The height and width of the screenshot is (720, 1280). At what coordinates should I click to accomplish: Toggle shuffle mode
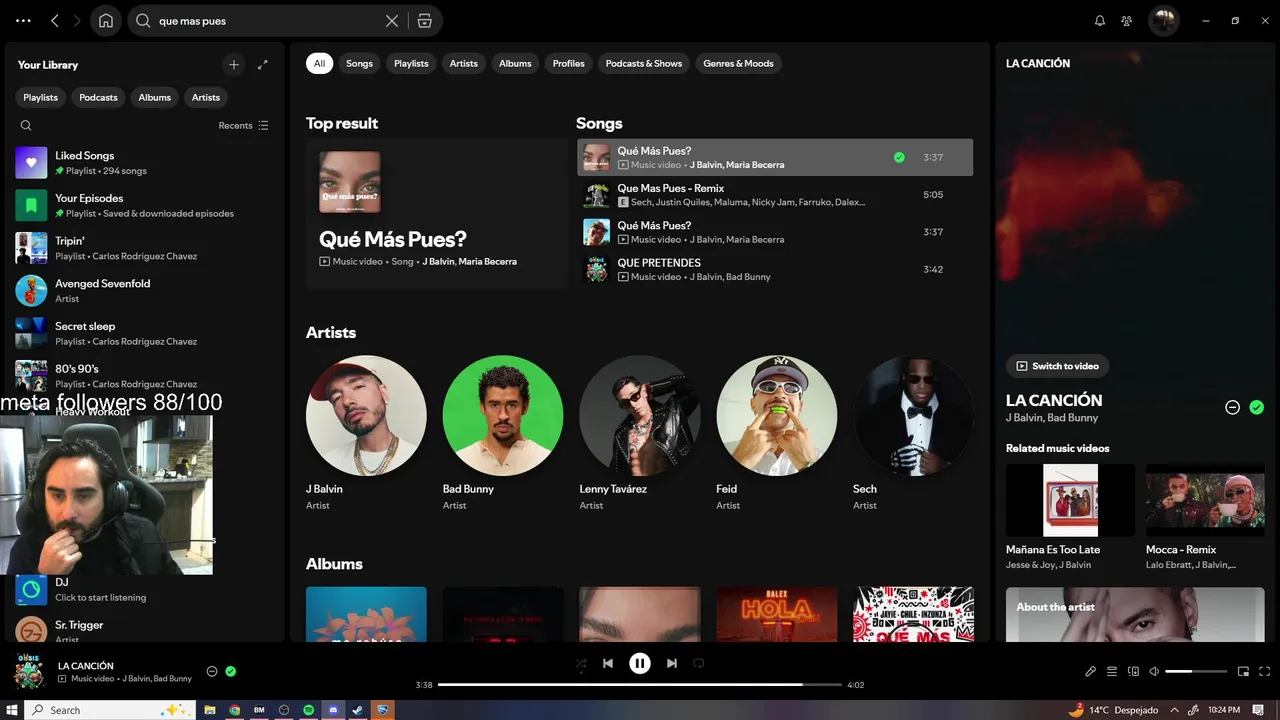click(581, 663)
